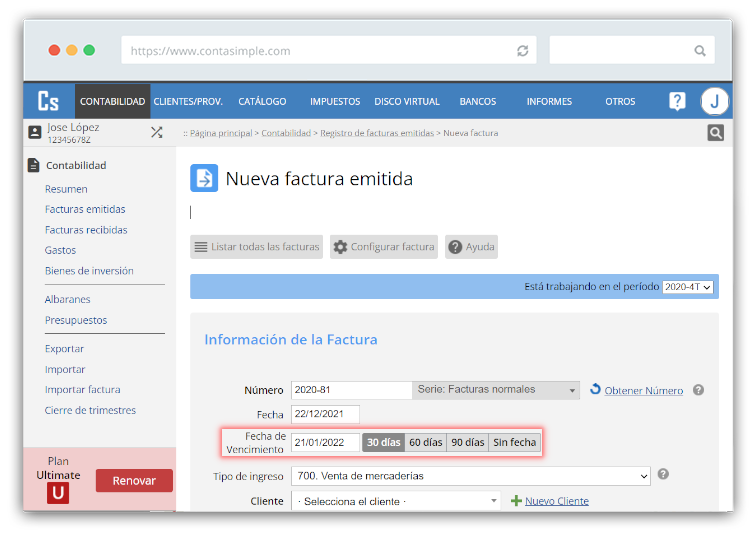The image size is (750, 535).
Task: Click the browser reload icon
Action: click(522, 51)
